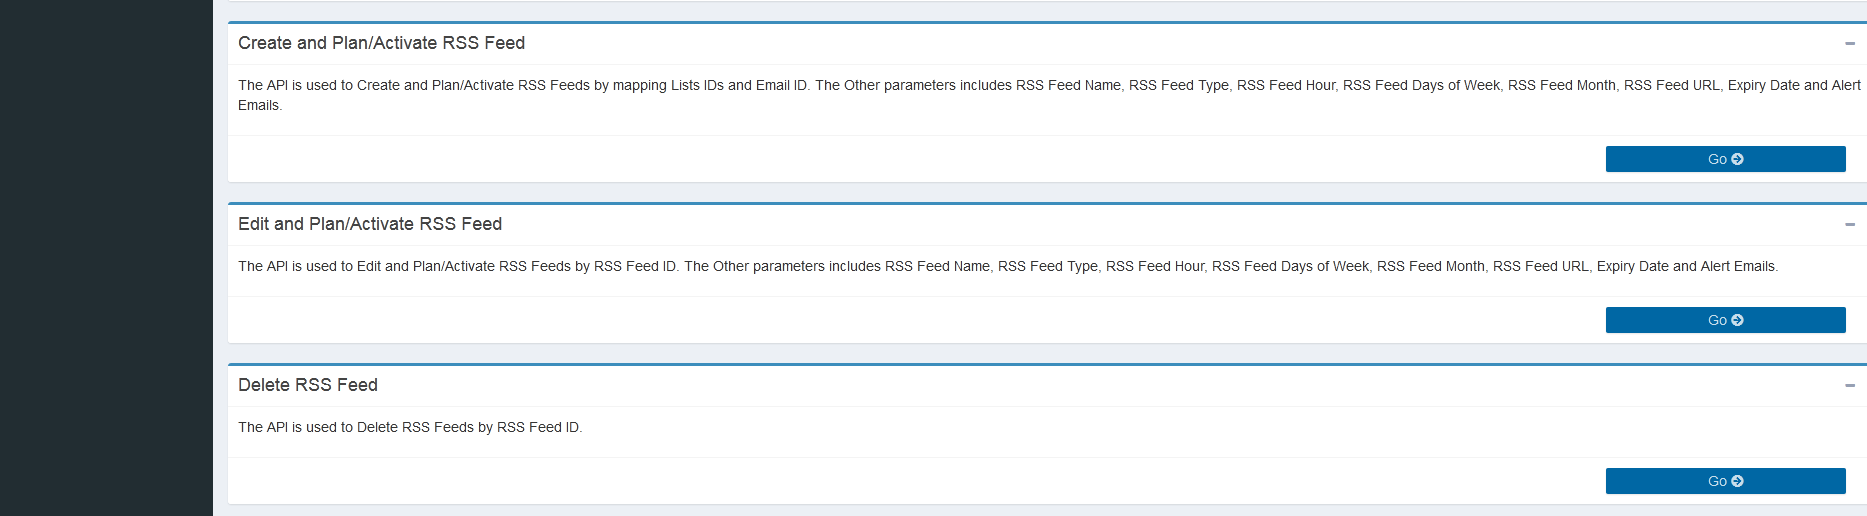Click the arrow icon in Create panel's Go button
Image resolution: width=1867 pixels, height=516 pixels.
[x=1737, y=159]
